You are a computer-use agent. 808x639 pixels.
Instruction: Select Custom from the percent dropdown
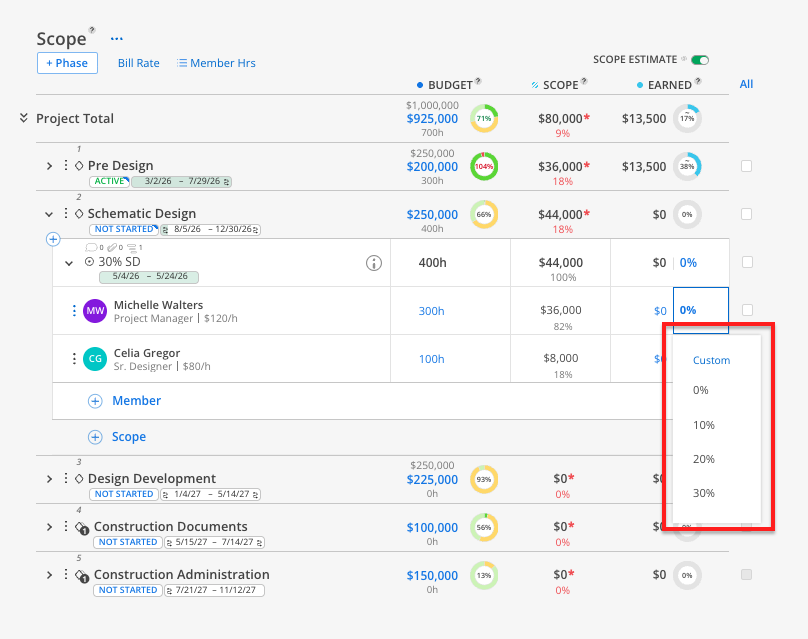click(711, 360)
